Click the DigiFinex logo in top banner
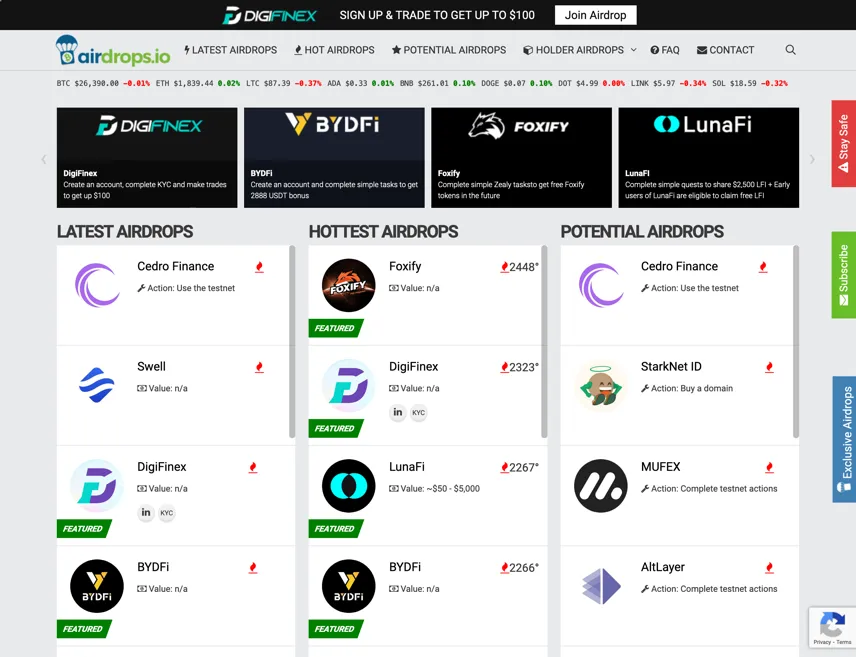 (269, 15)
